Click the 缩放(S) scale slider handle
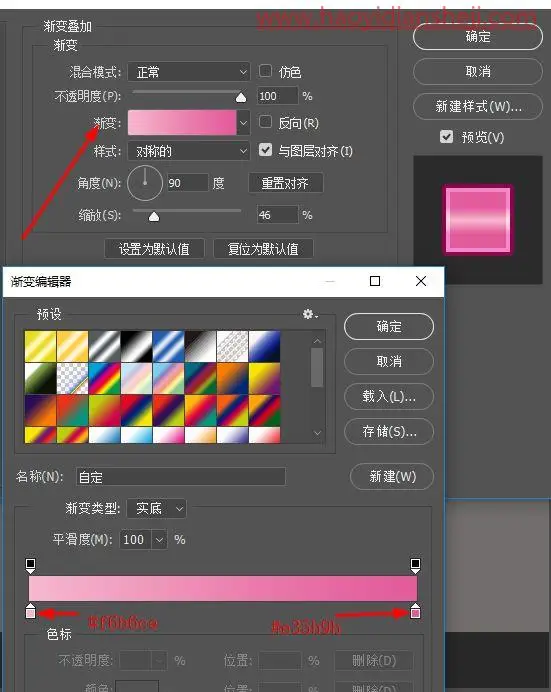The width and height of the screenshot is (551, 692). (x=154, y=216)
